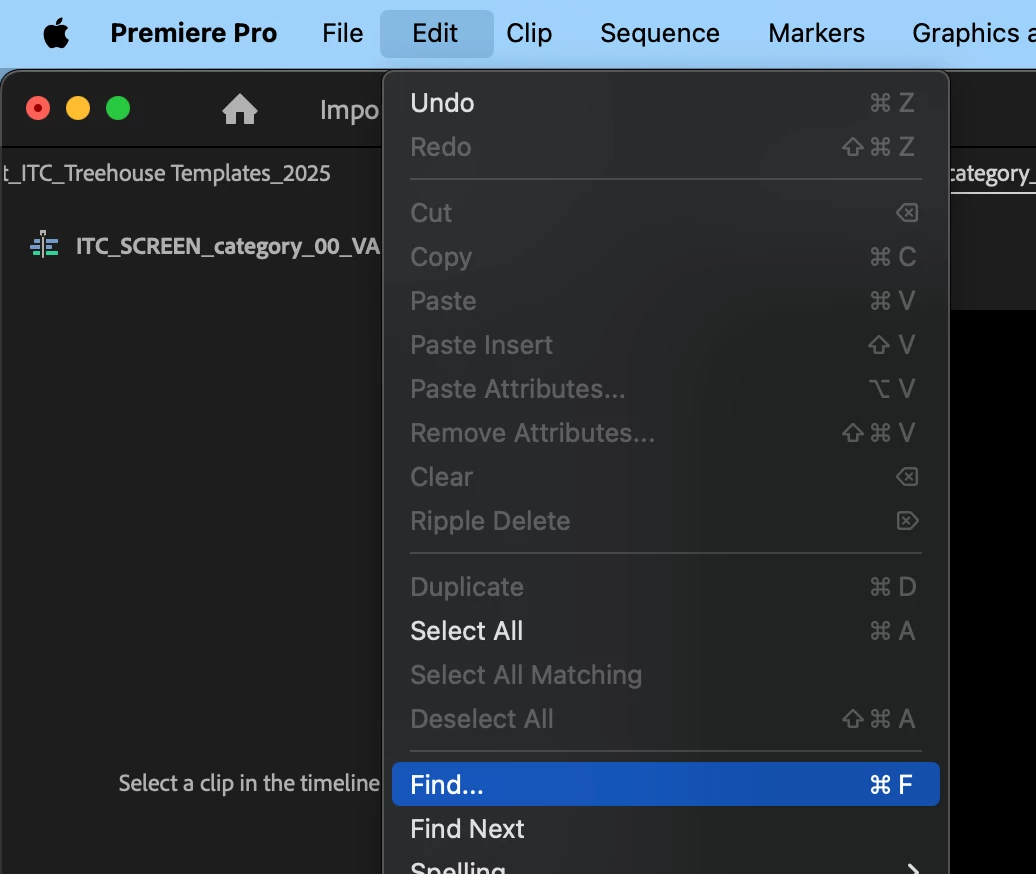Click the yellow minimize window button
1036x874 pixels.
[78, 108]
